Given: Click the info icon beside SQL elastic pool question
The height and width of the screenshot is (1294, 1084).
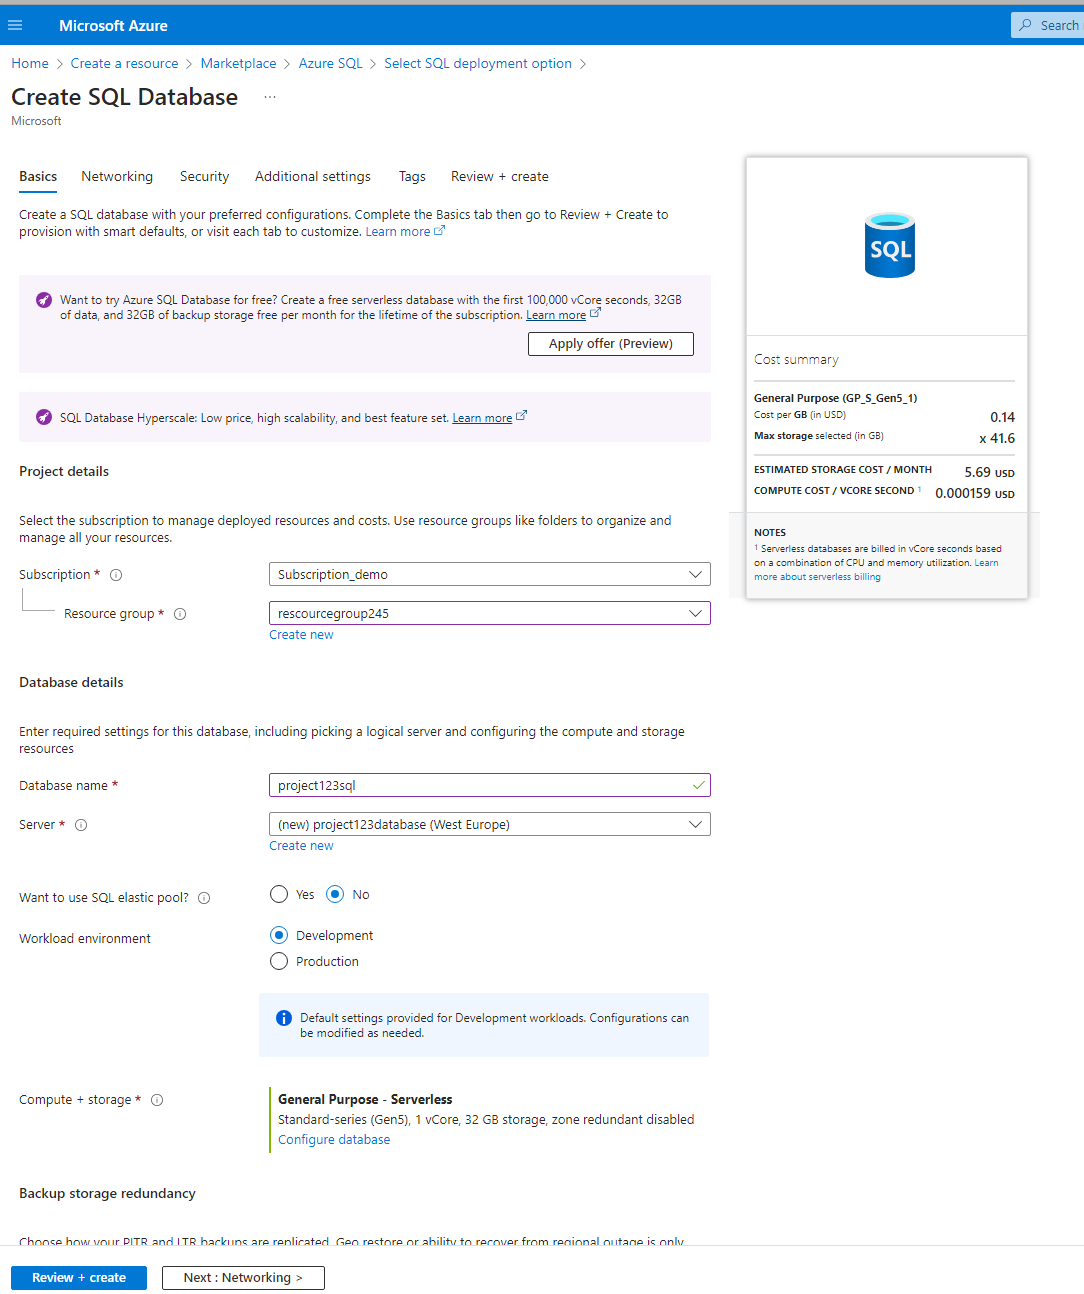Looking at the screenshot, I should point(204,898).
